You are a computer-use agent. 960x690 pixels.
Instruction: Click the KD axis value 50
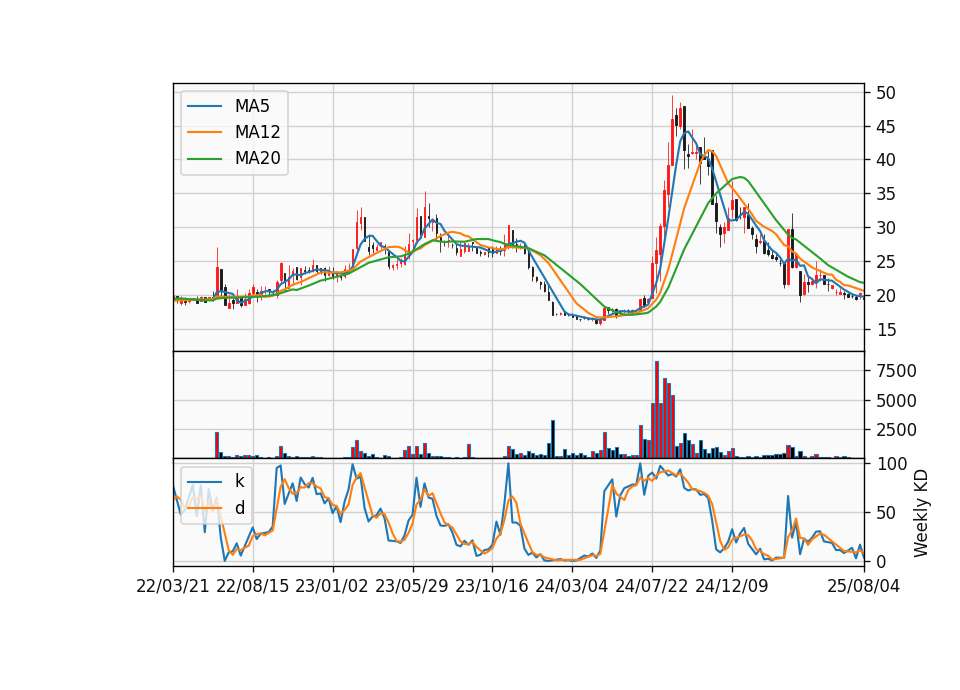click(x=886, y=513)
